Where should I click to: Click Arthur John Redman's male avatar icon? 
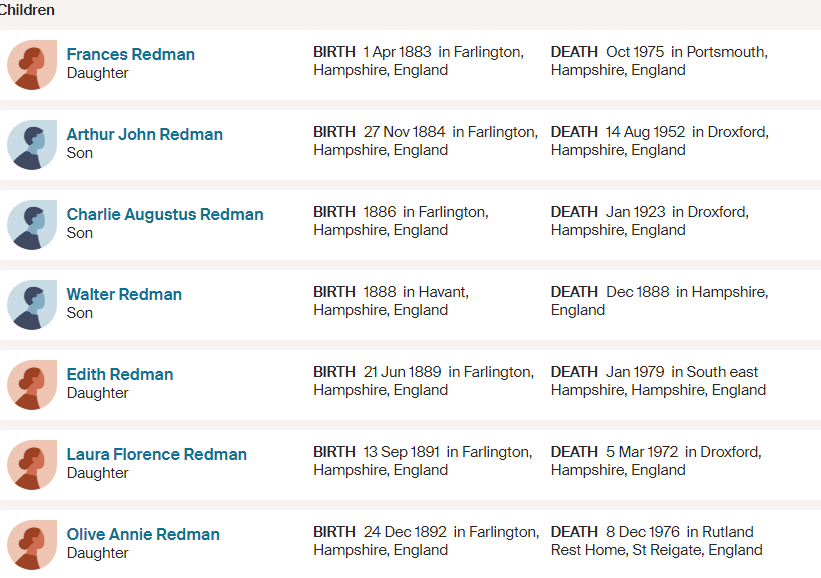click(x=32, y=145)
